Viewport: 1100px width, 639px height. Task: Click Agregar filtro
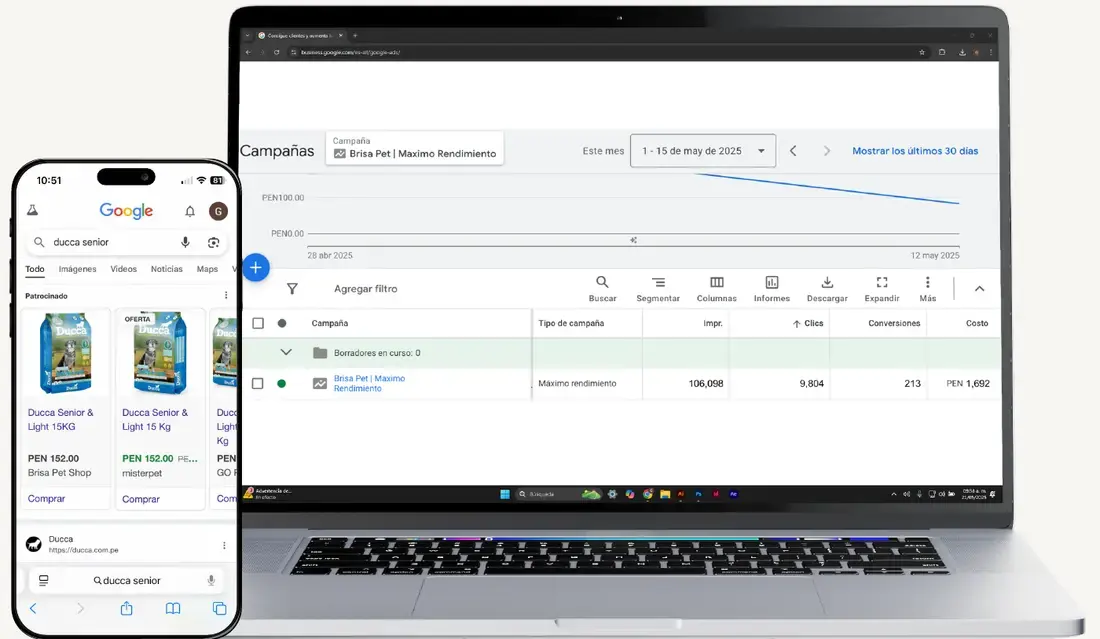click(x=365, y=288)
